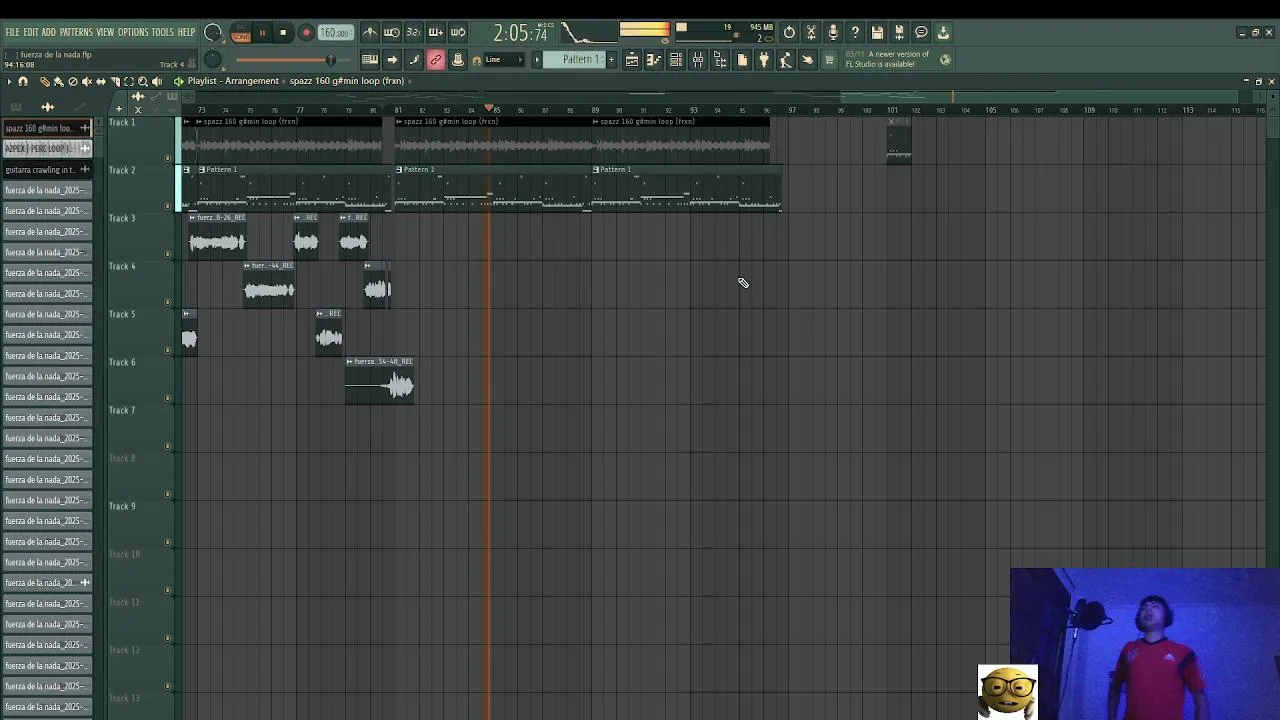Toggle loop recording
1280x720 pixels.
click(x=458, y=32)
